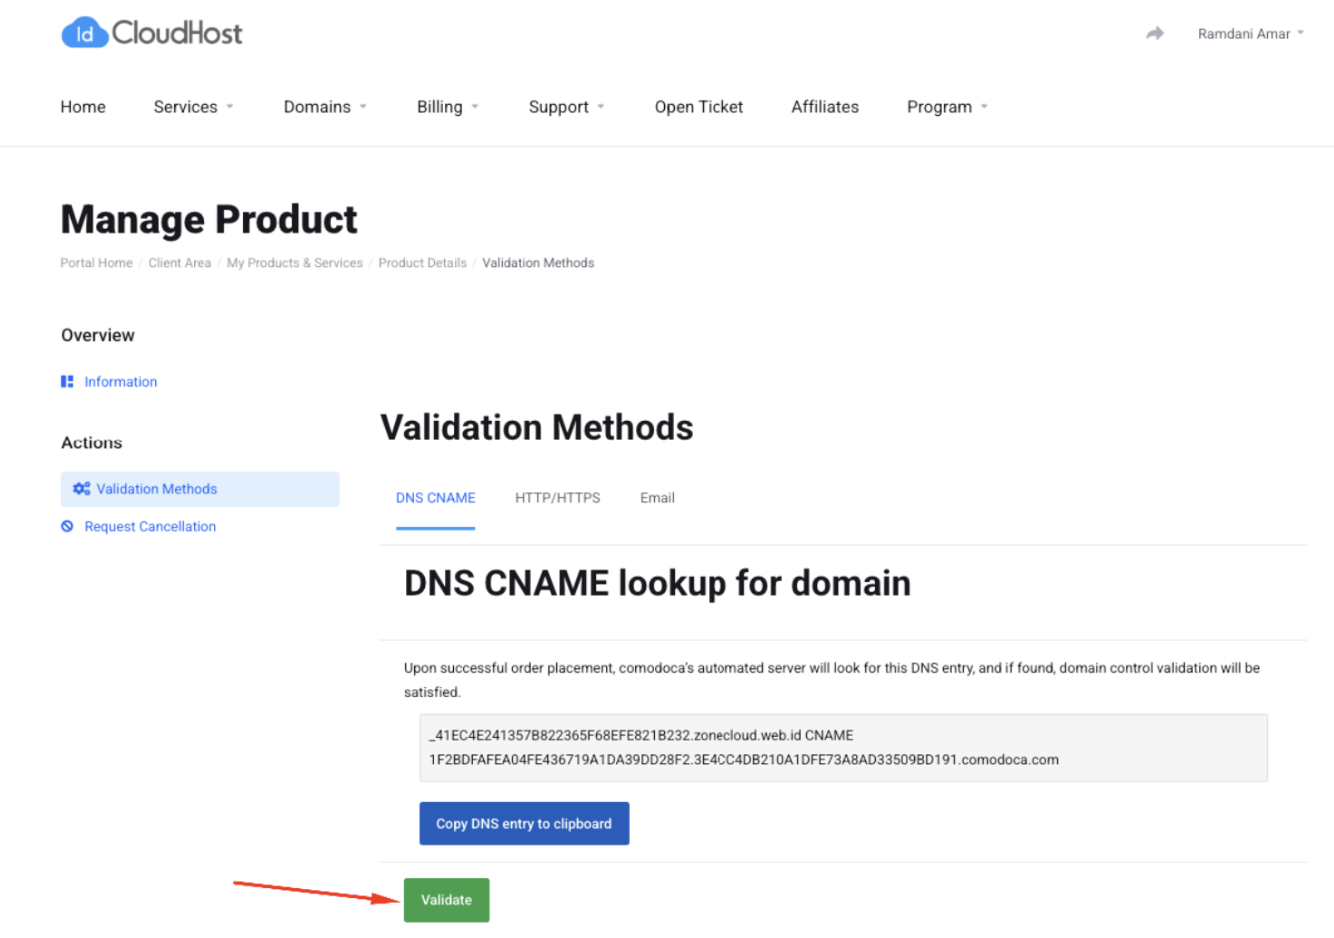Select Validation Methods in Actions sidebar
Viewport: 1334px width, 938px height.
point(200,489)
